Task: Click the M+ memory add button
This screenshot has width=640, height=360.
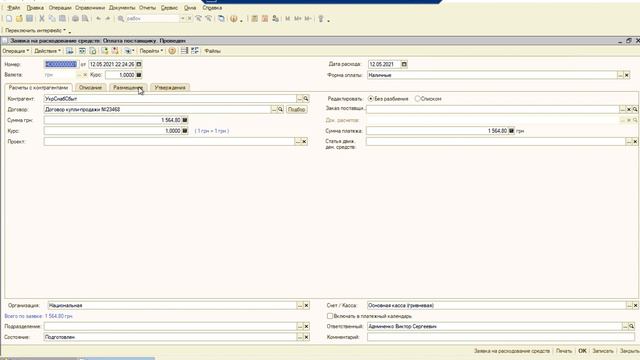Action: coord(298,19)
